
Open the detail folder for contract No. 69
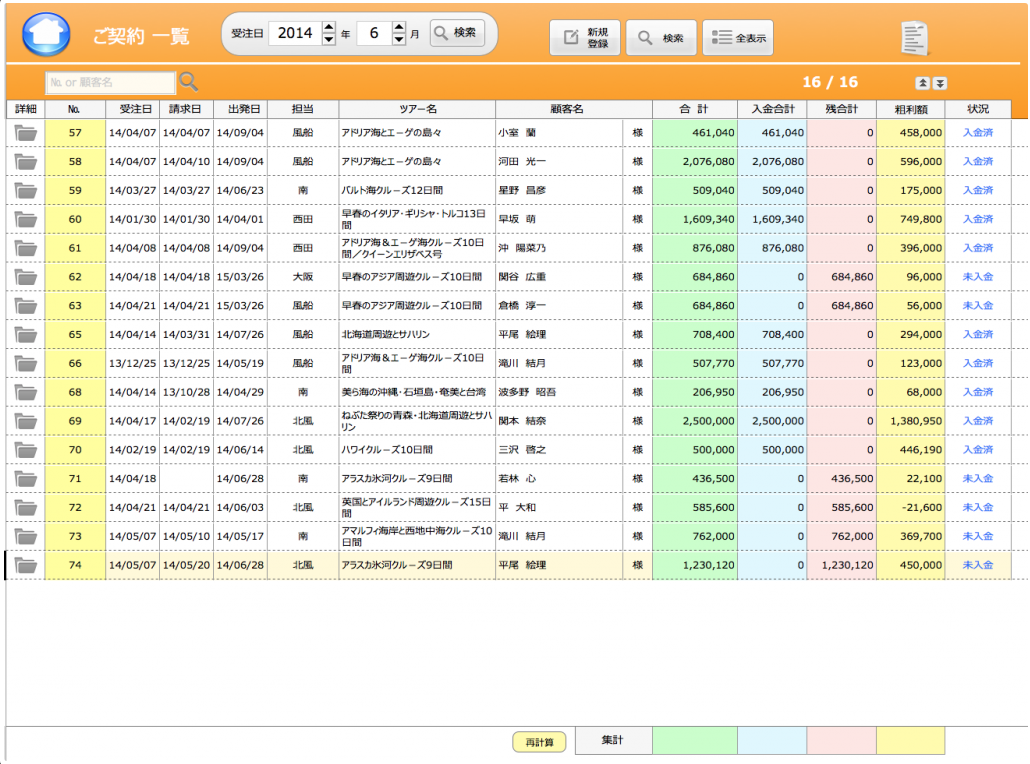click(x=25, y=421)
